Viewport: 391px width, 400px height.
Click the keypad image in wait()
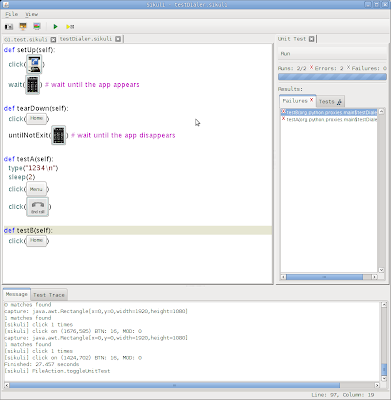tap(32, 85)
